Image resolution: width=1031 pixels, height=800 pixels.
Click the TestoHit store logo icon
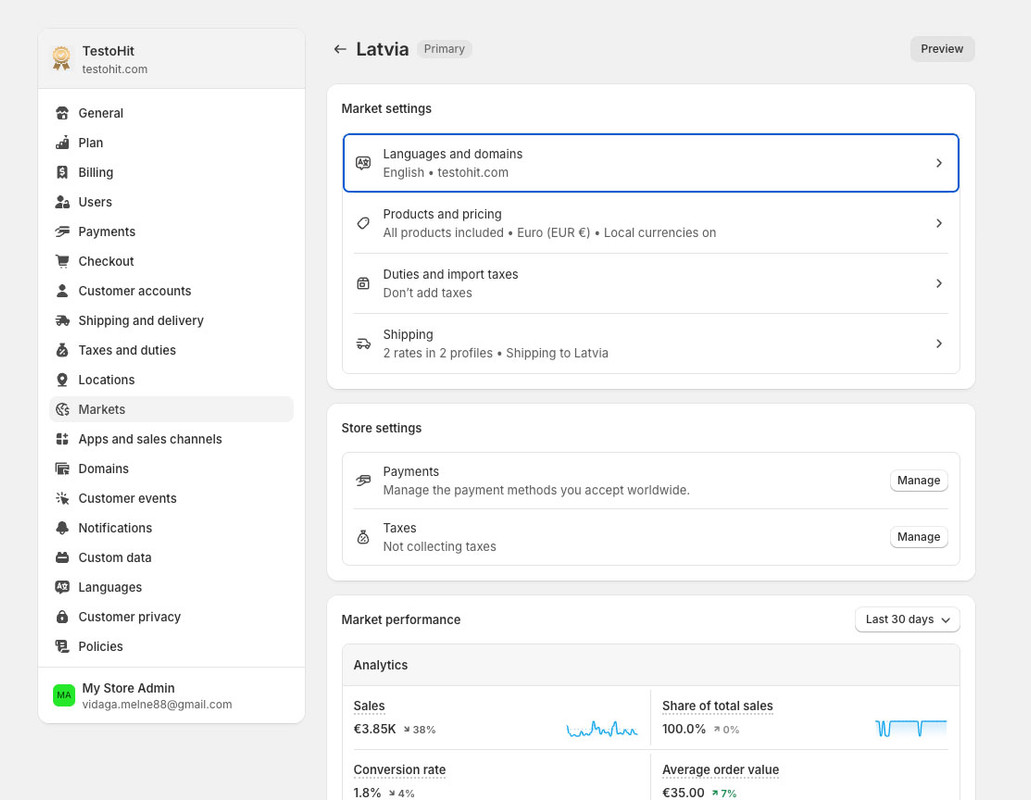(x=62, y=58)
